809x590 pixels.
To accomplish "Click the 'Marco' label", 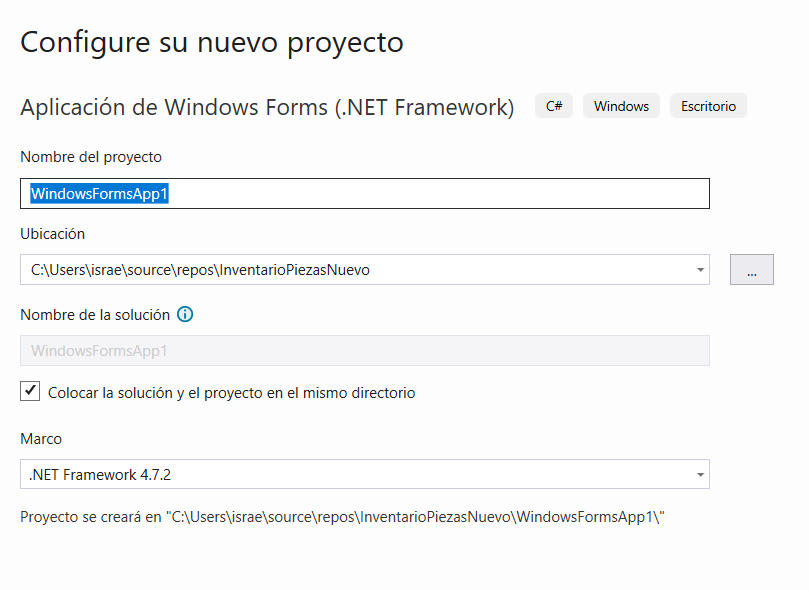I will click(41, 439).
